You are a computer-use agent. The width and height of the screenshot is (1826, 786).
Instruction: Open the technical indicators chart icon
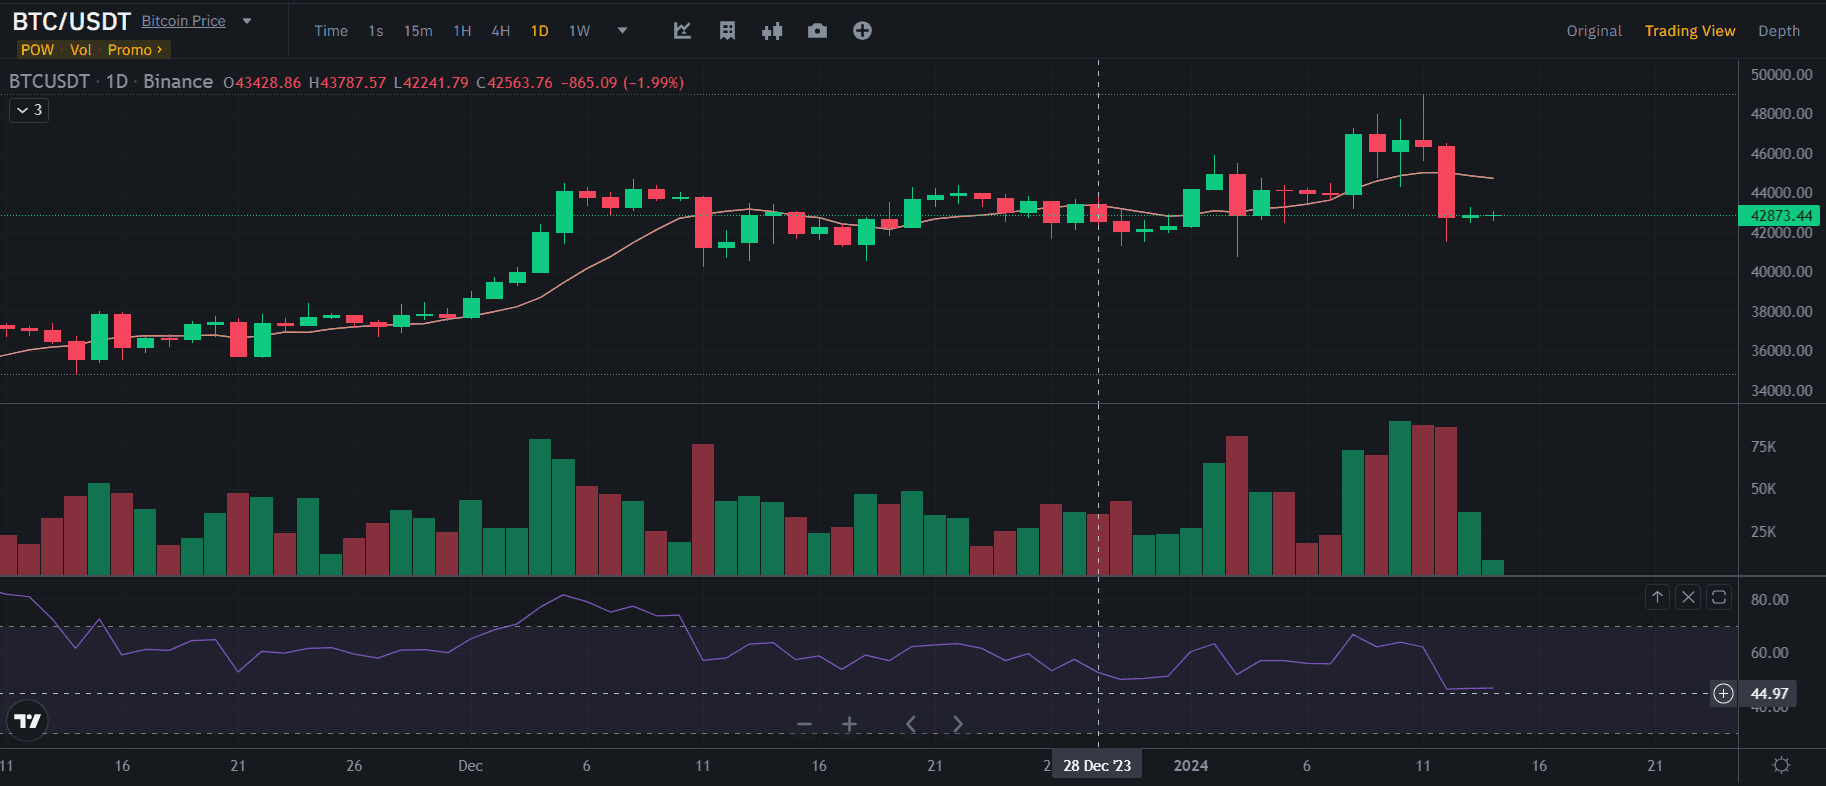(x=682, y=31)
